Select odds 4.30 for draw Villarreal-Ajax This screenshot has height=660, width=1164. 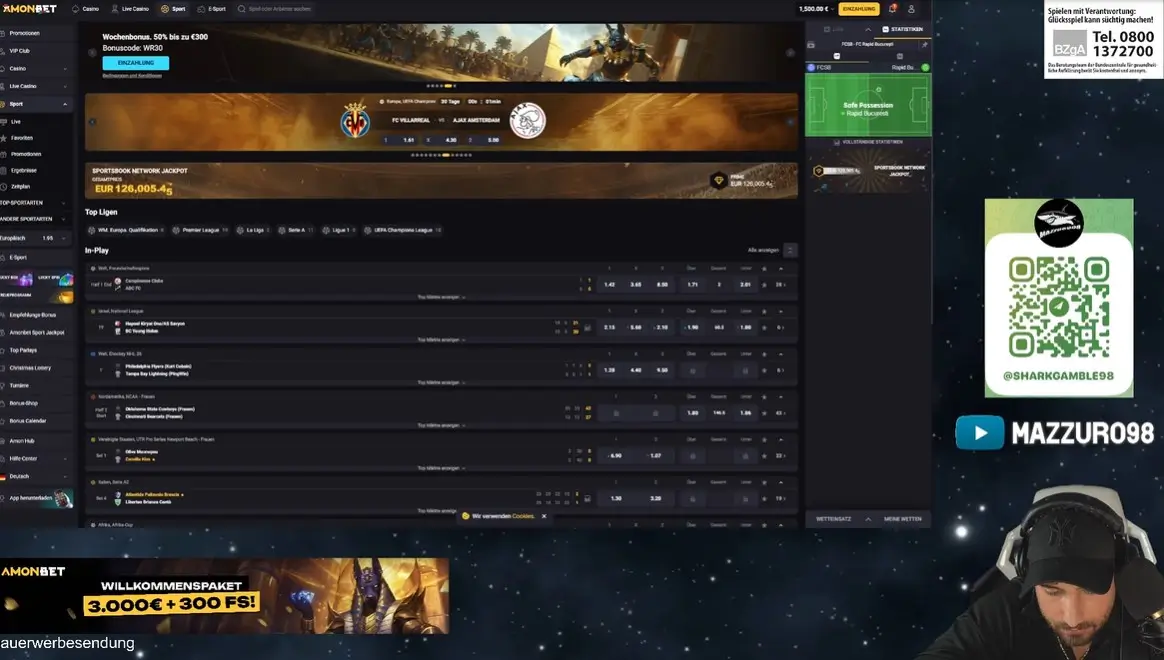(443, 140)
